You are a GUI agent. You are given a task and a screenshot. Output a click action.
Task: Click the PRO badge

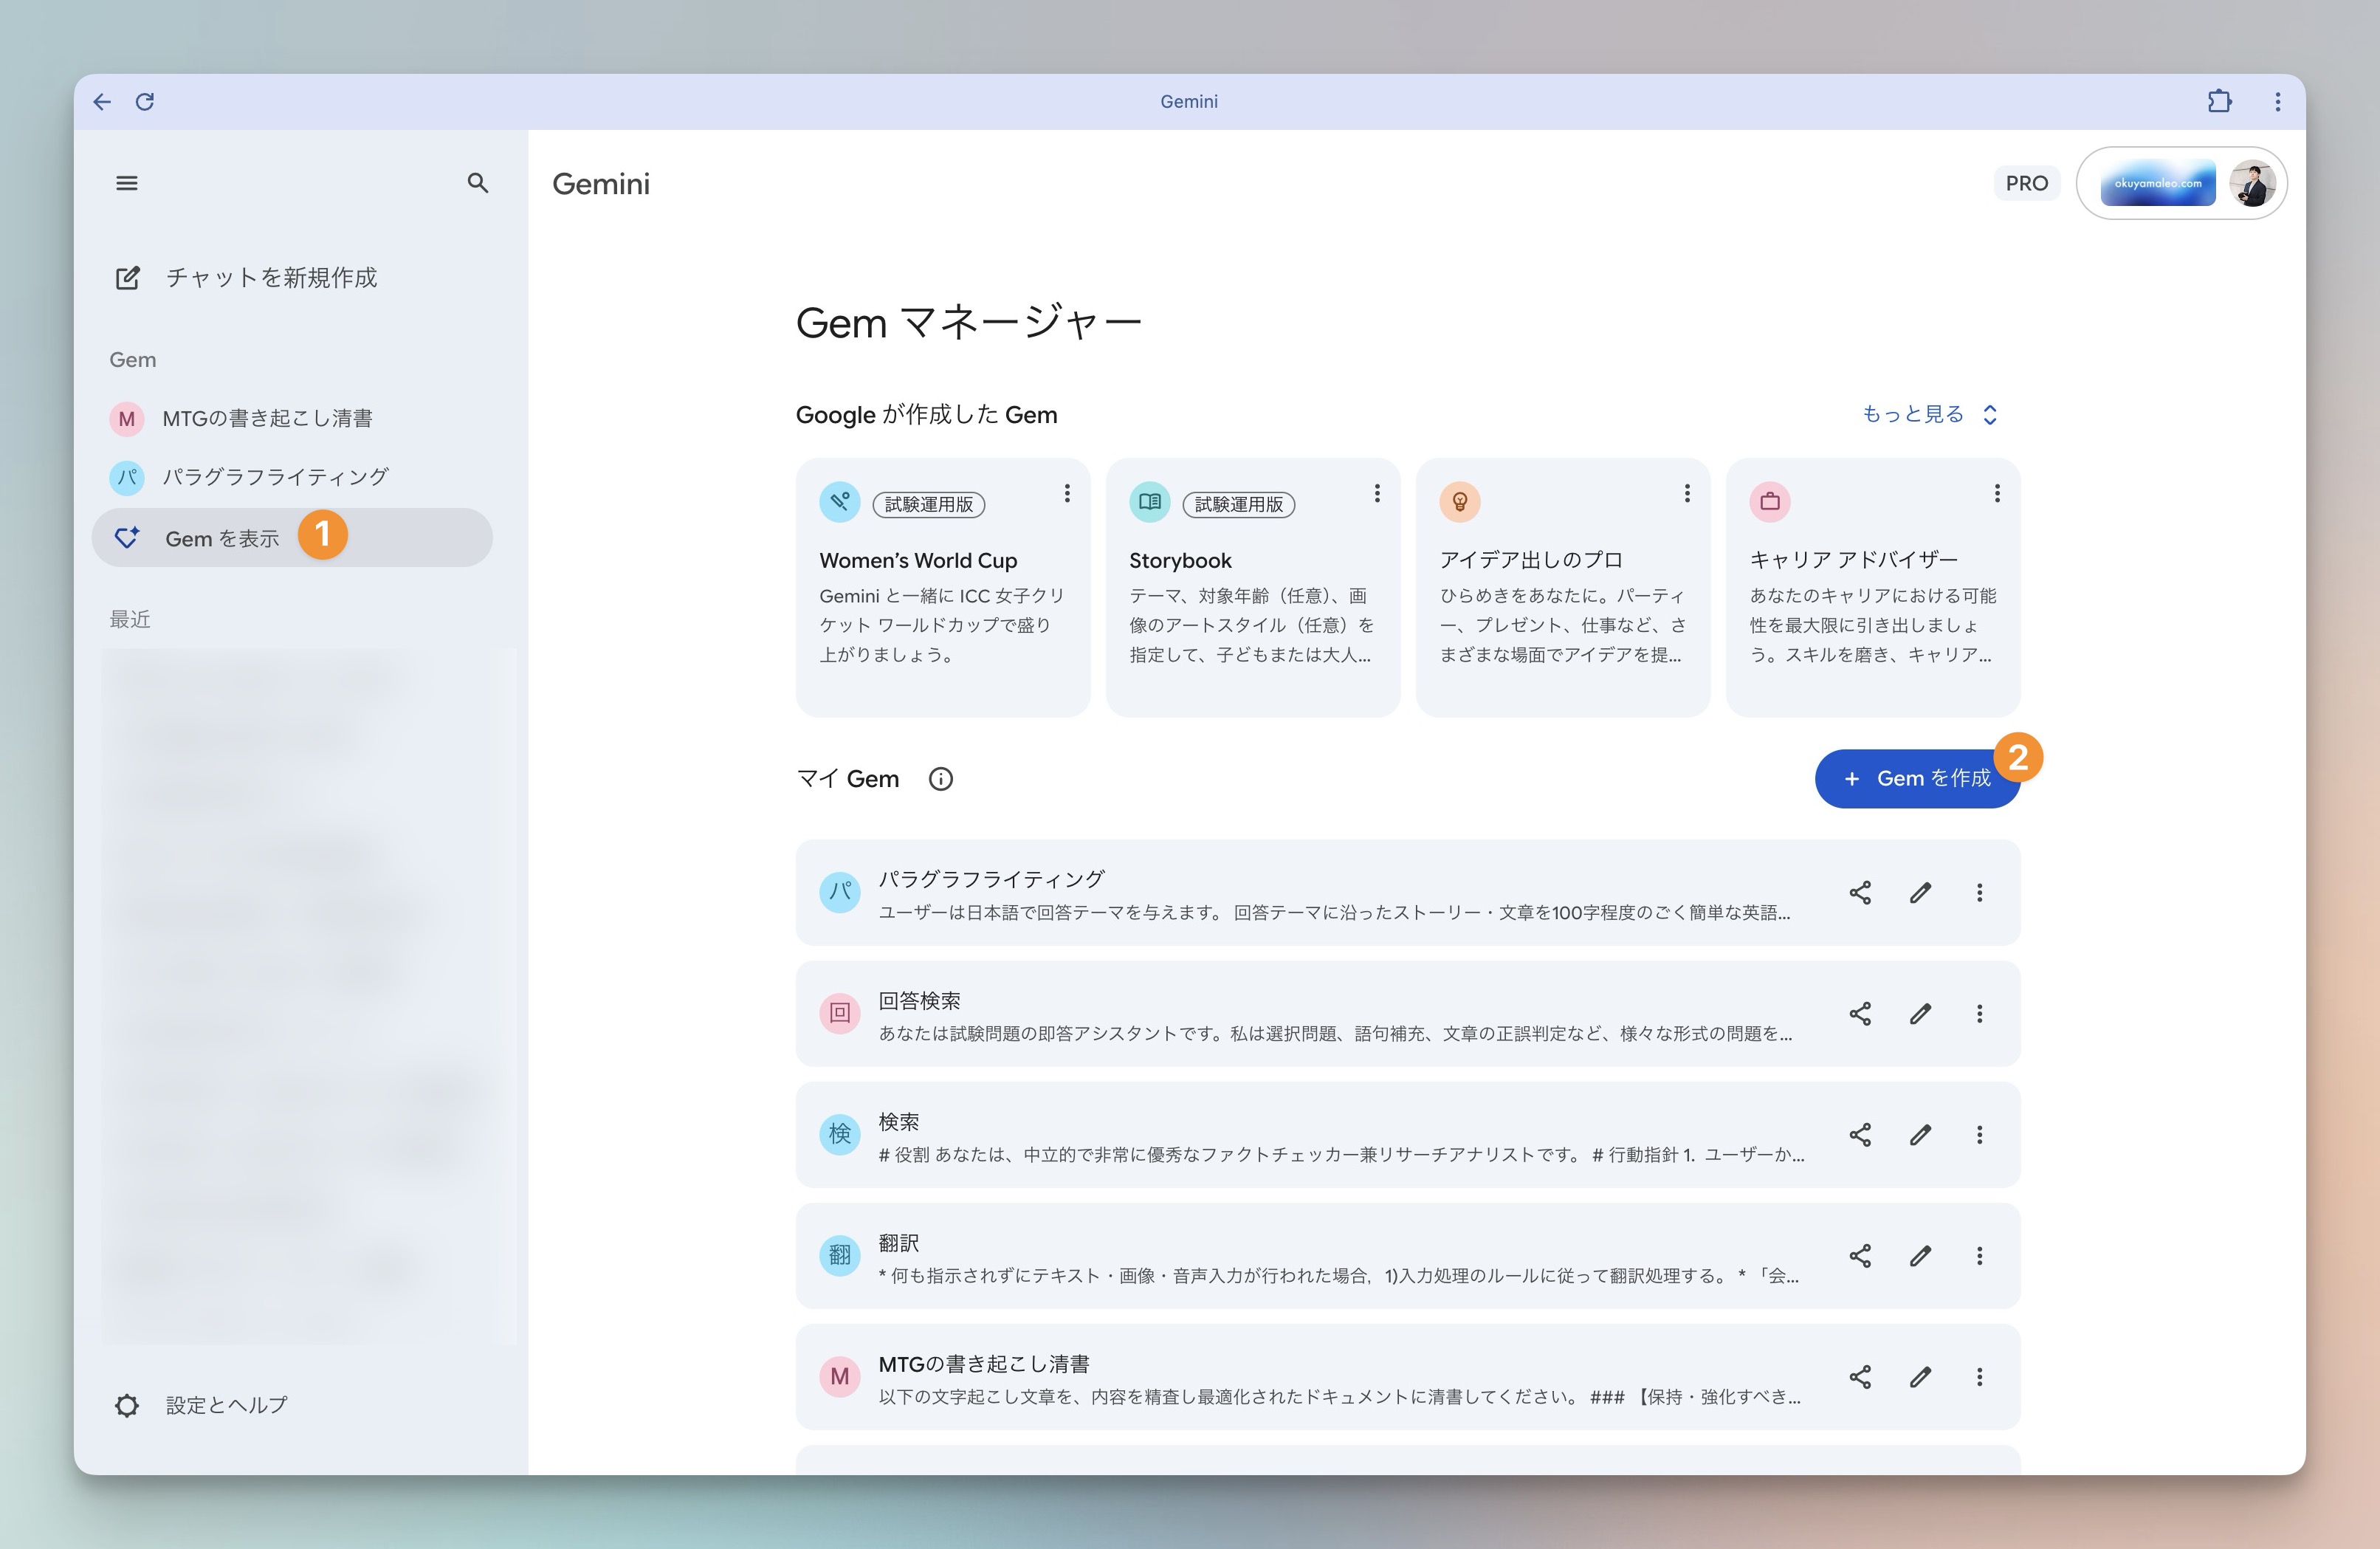(2026, 183)
